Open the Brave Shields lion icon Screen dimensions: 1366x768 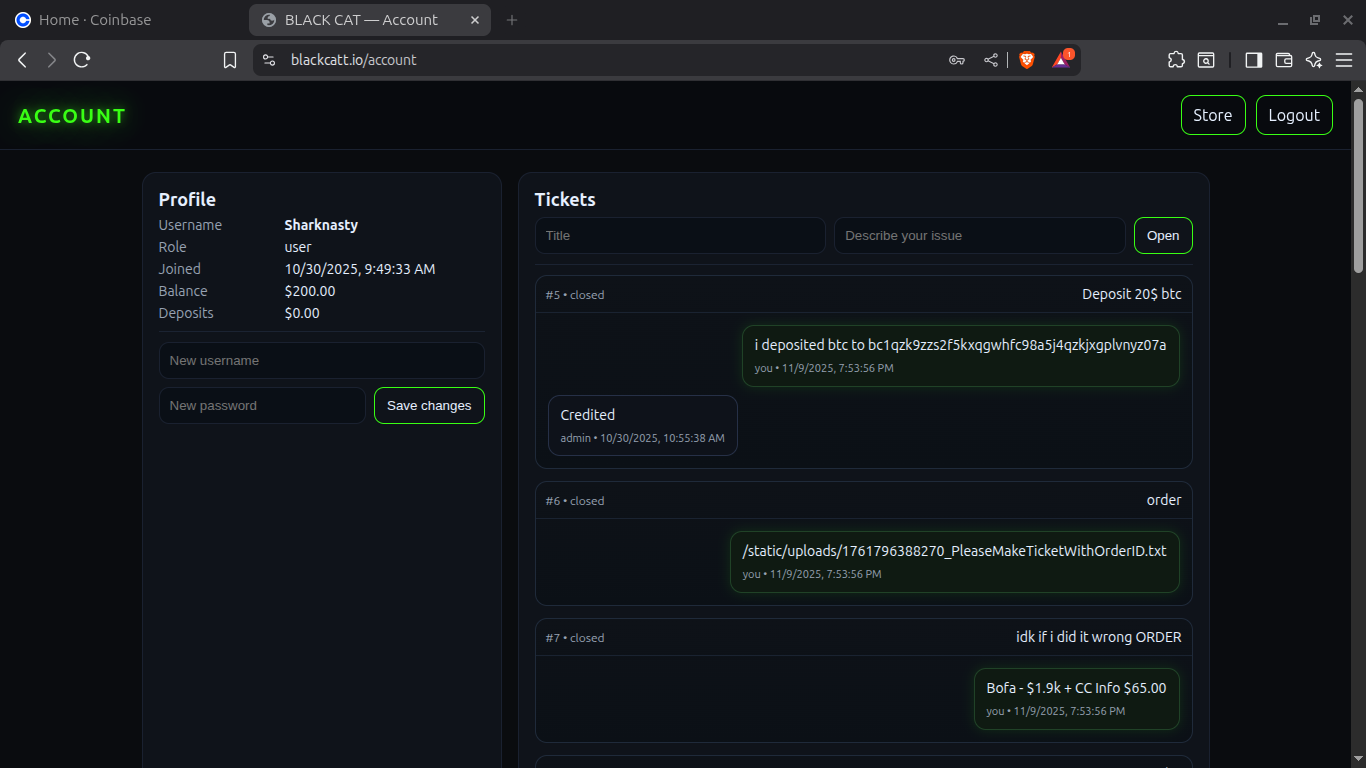(1027, 60)
